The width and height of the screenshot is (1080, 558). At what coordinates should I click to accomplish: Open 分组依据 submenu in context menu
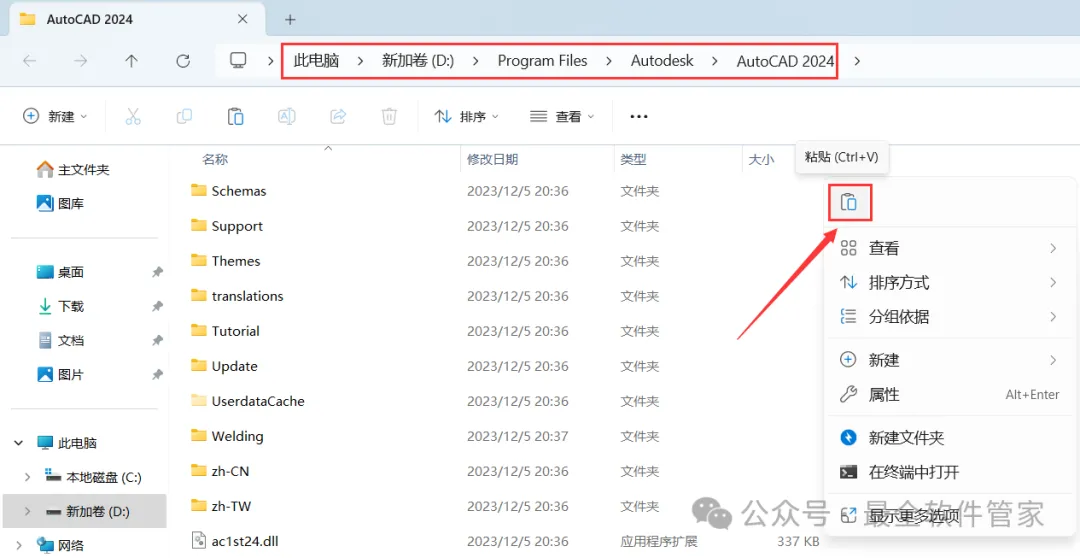click(x=949, y=317)
